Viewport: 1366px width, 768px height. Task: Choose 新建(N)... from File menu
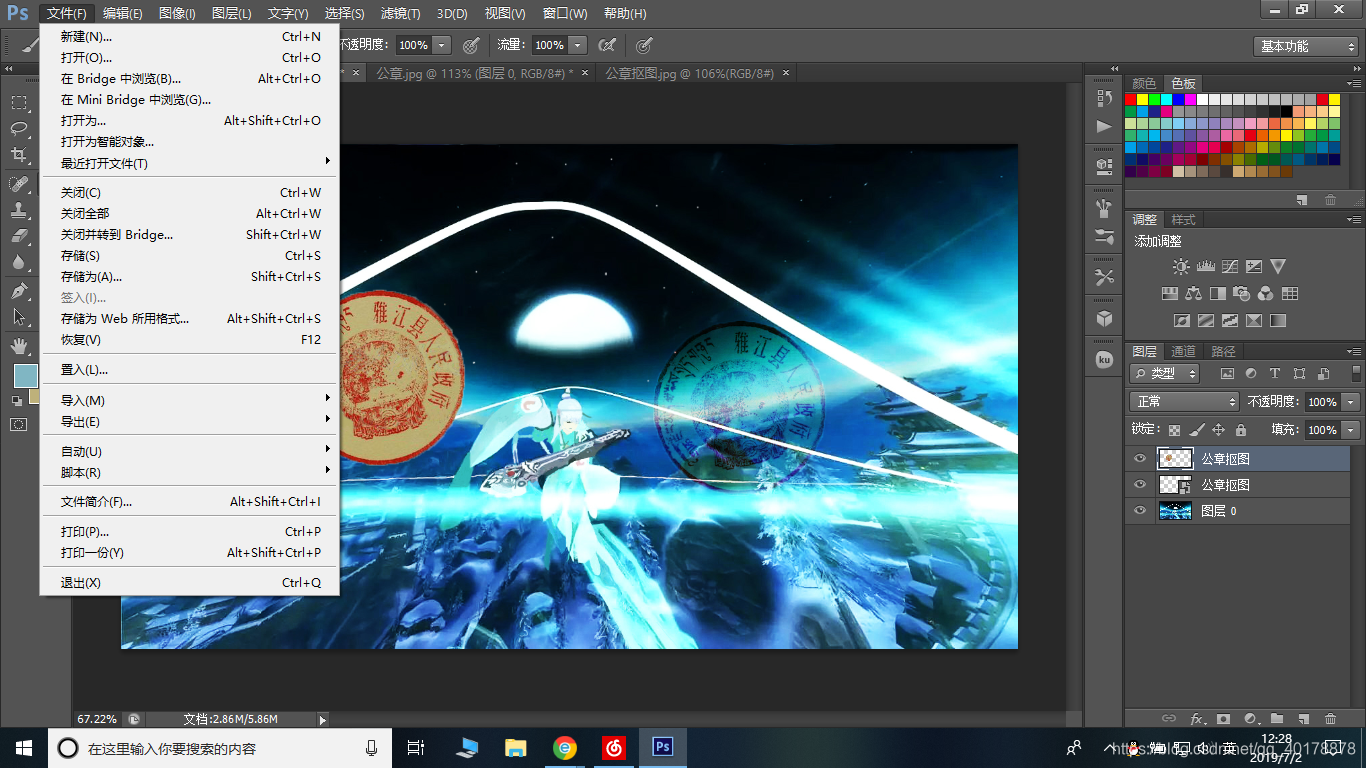pos(190,36)
